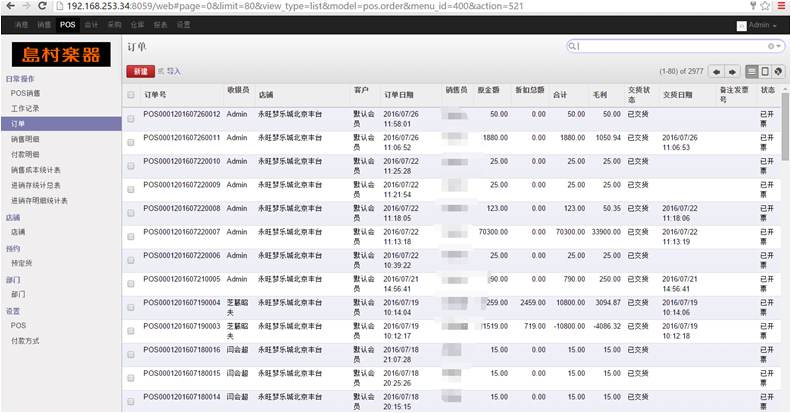Switch to graph view icon

(778, 72)
